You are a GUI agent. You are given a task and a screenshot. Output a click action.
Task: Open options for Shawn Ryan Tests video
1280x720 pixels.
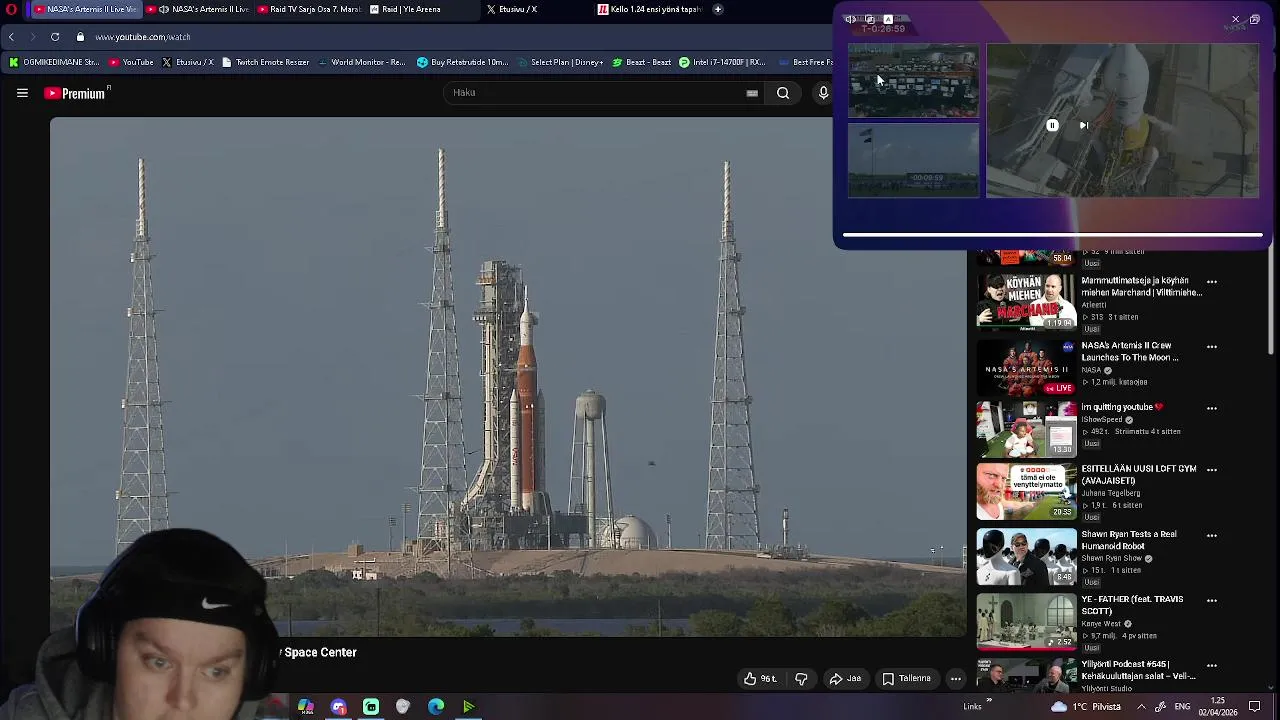(x=1212, y=535)
